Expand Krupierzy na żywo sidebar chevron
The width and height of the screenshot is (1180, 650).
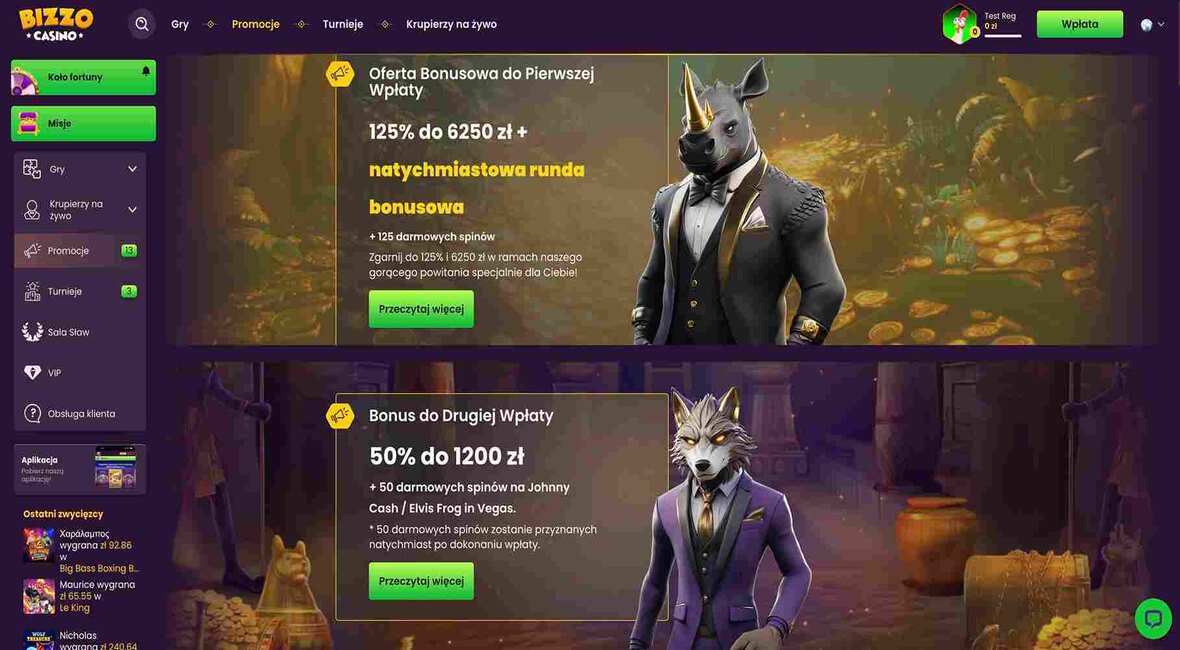132,209
